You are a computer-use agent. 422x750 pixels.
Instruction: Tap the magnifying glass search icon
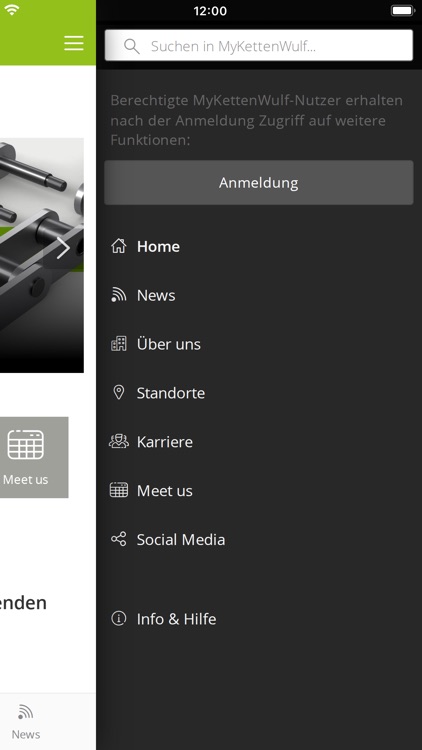point(132,46)
